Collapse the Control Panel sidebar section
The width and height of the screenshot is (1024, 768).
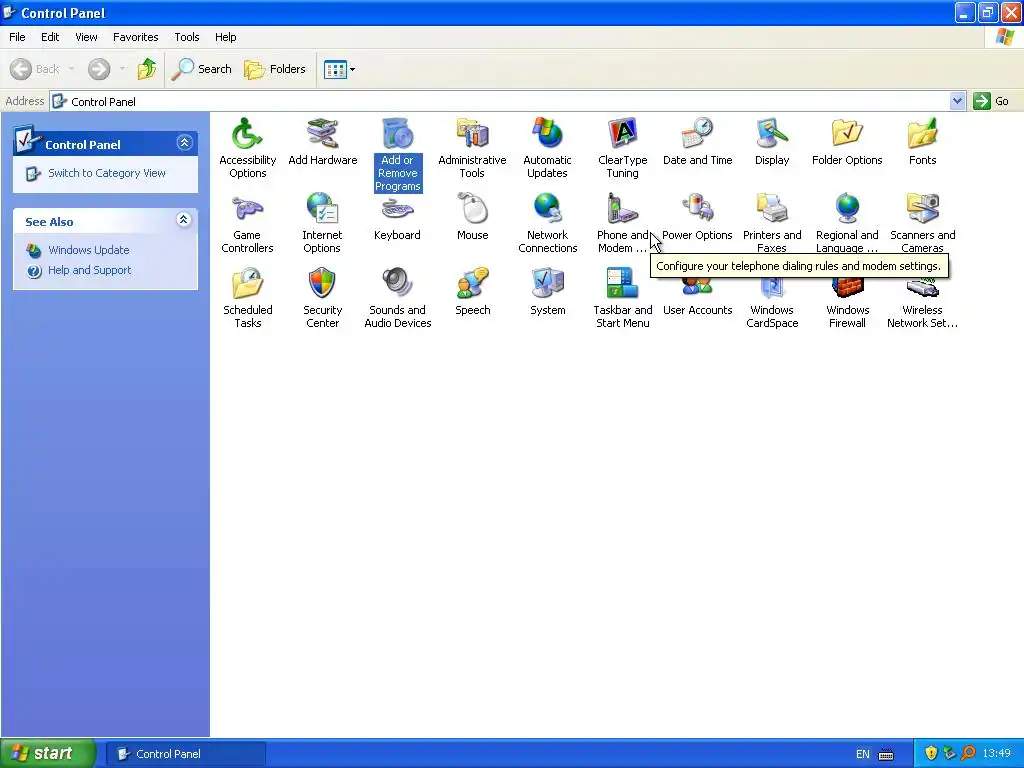pos(184,143)
